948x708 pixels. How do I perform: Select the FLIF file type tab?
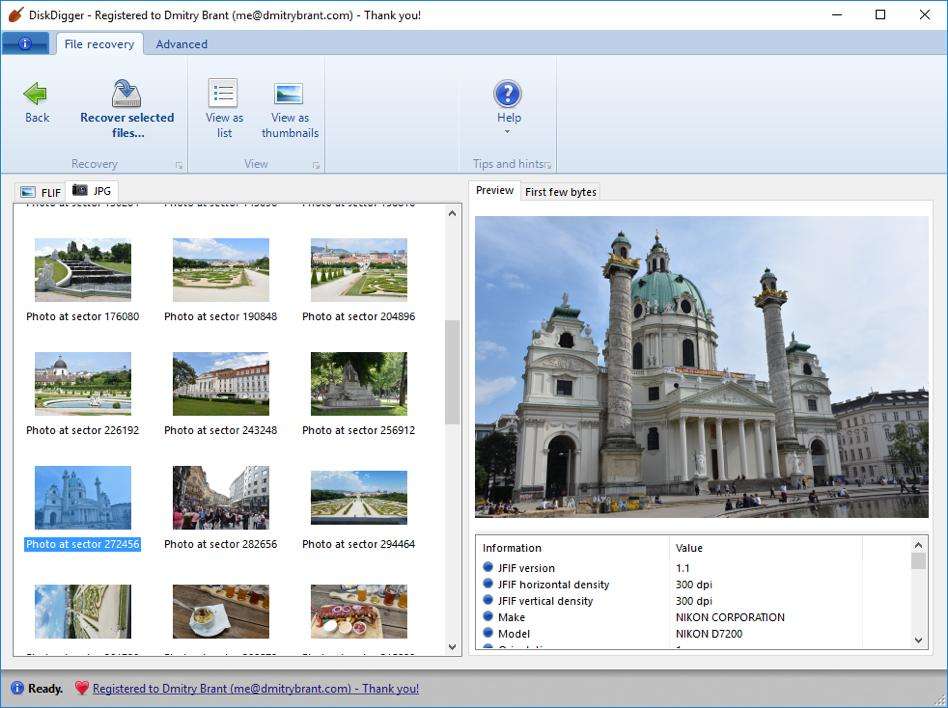42,190
